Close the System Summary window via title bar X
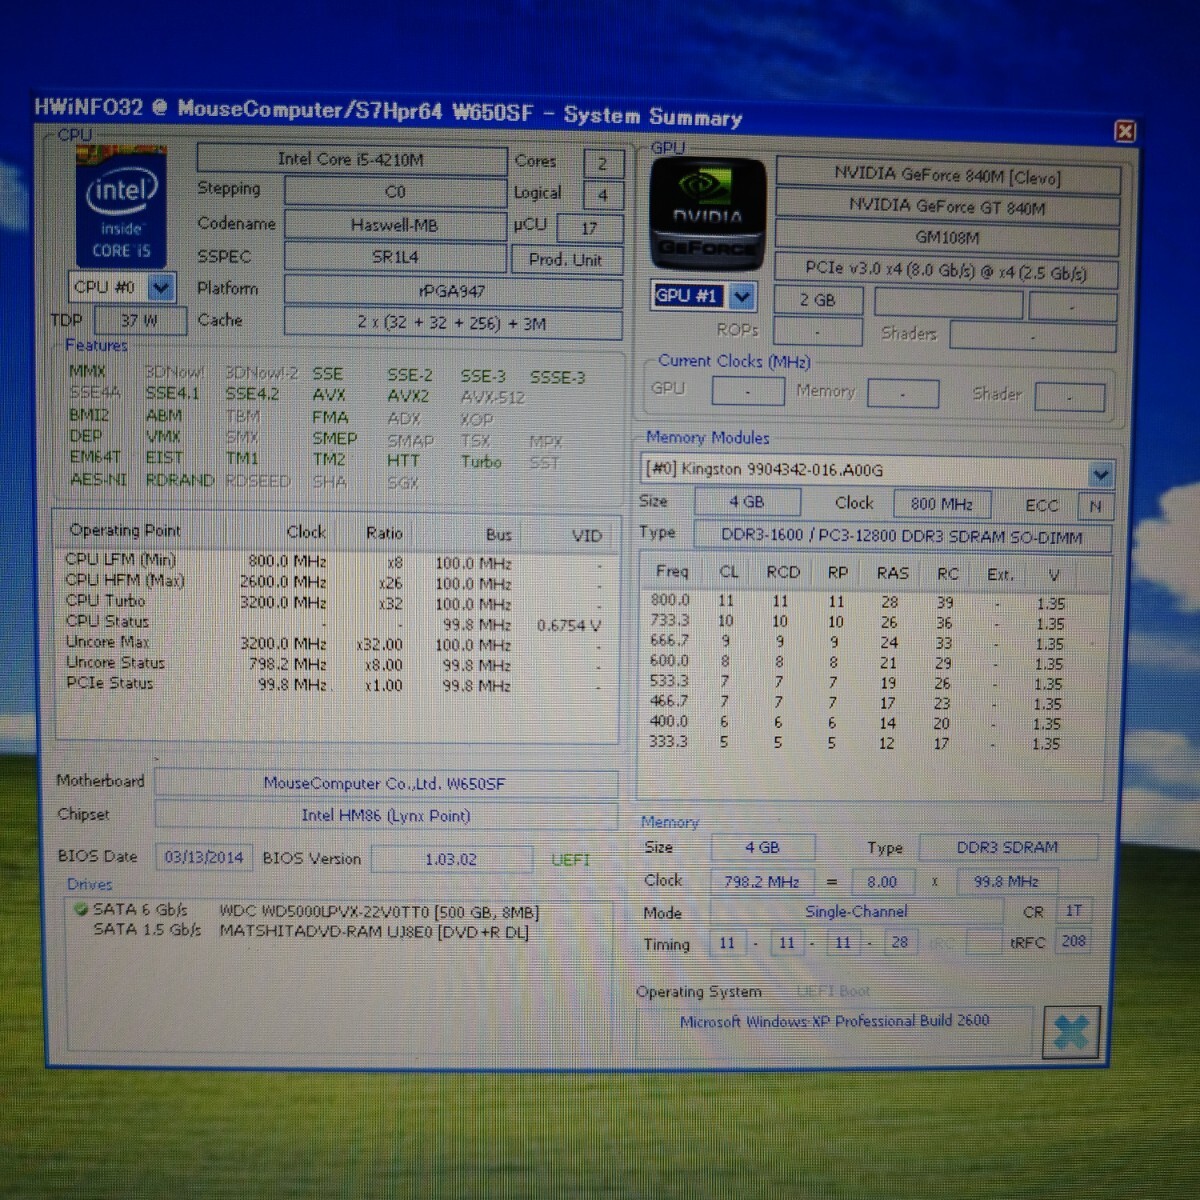The height and width of the screenshot is (1200, 1200). click(1124, 131)
